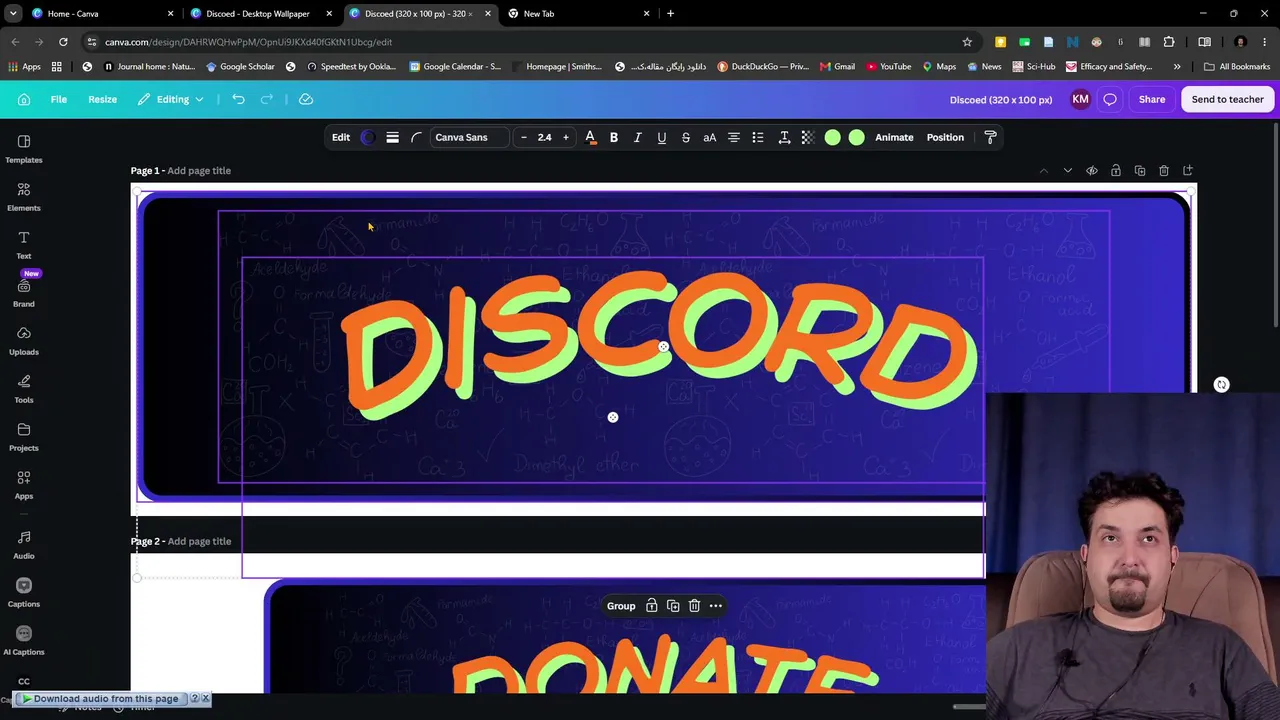1280x720 pixels.
Task: Toggle lock on the selected group
Action: (x=652, y=606)
